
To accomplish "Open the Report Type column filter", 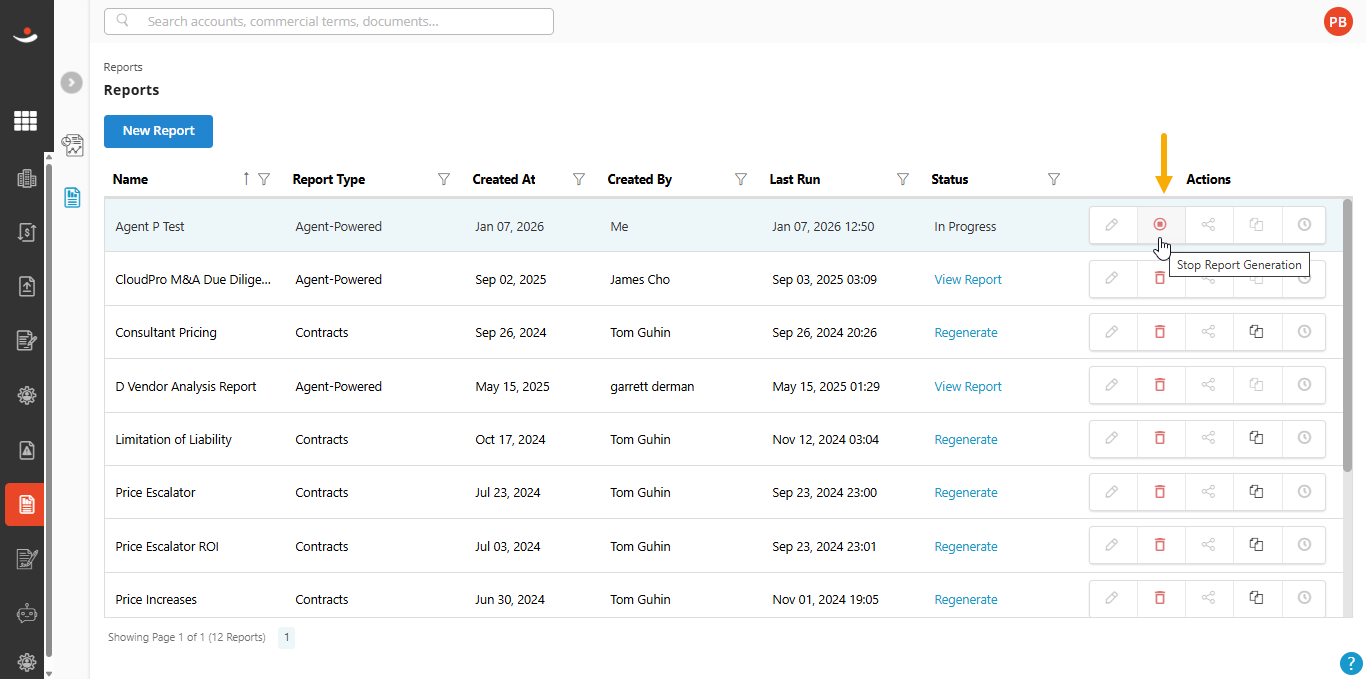I will click(x=444, y=179).
